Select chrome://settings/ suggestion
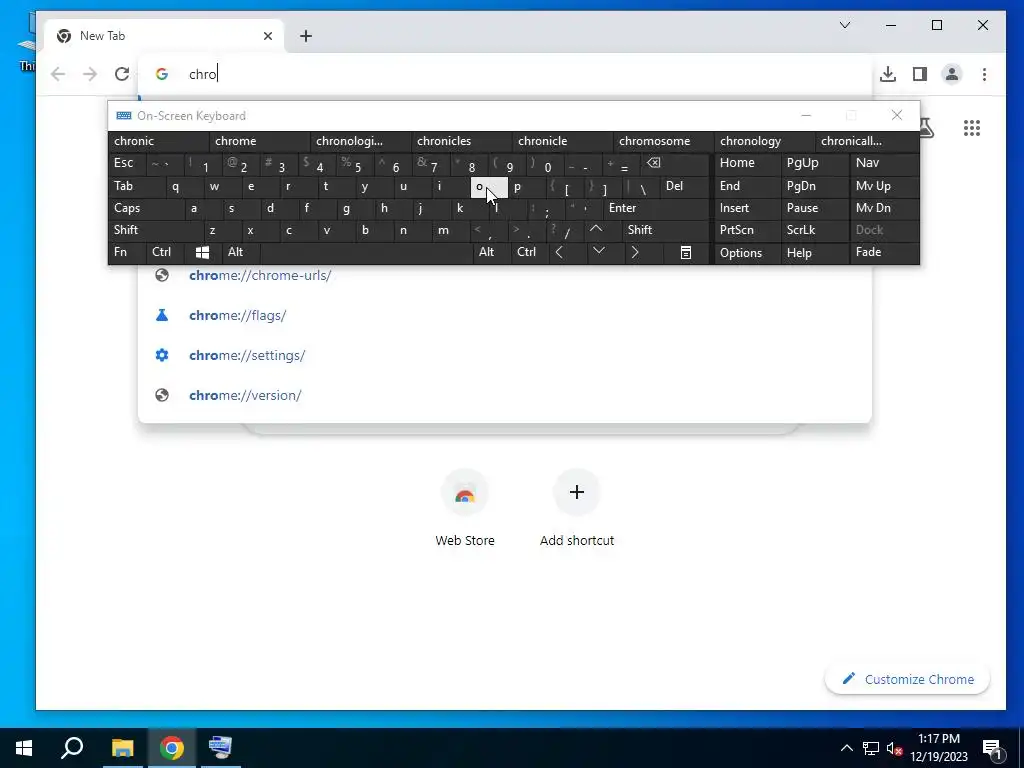 504,355
